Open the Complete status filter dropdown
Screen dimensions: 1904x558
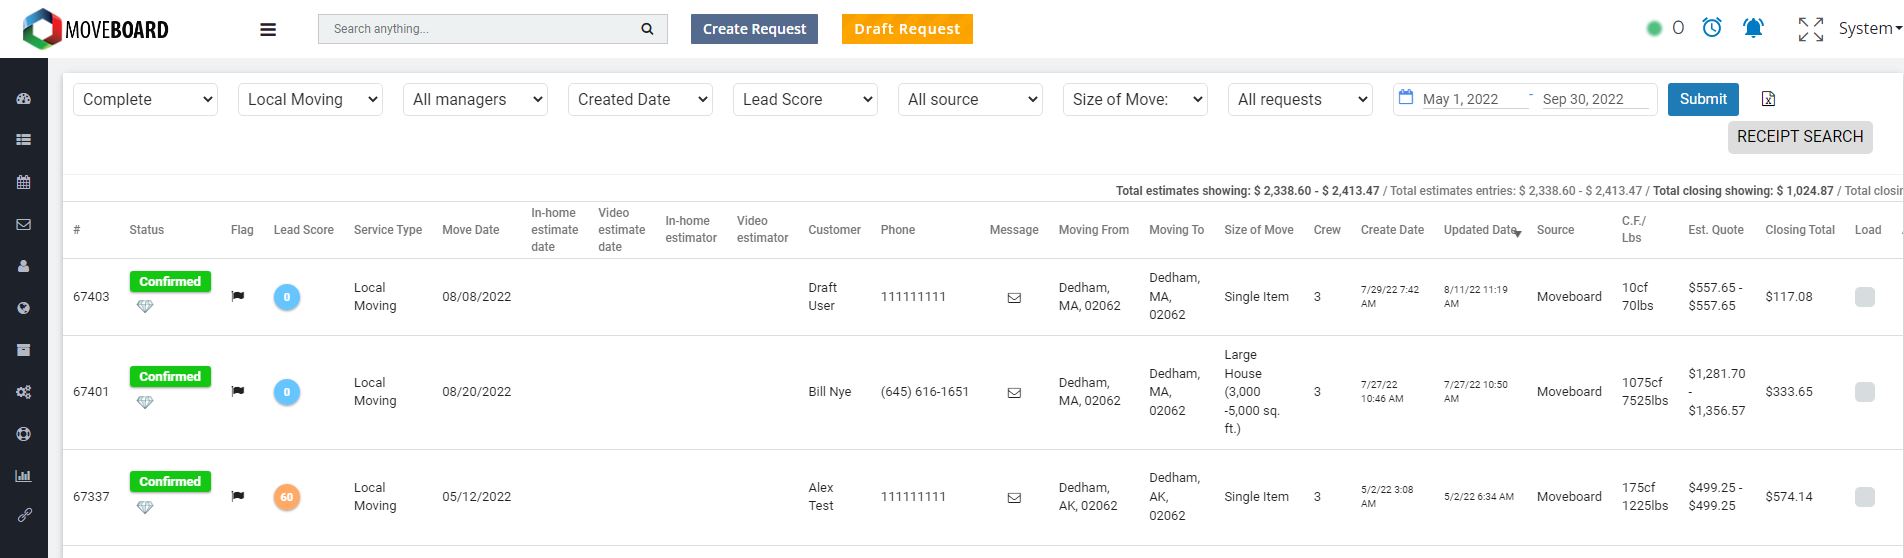[x=145, y=99]
